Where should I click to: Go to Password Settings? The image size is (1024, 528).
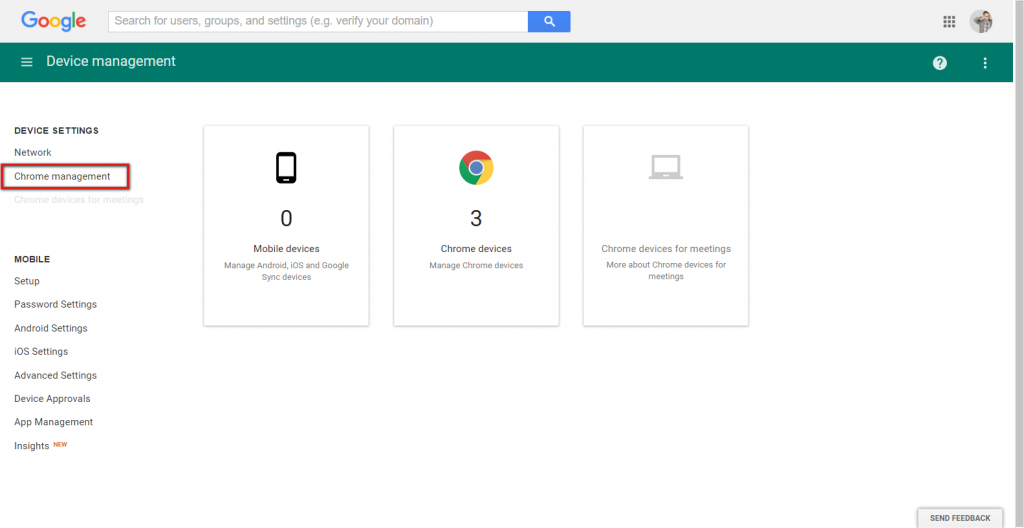(56, 305)
